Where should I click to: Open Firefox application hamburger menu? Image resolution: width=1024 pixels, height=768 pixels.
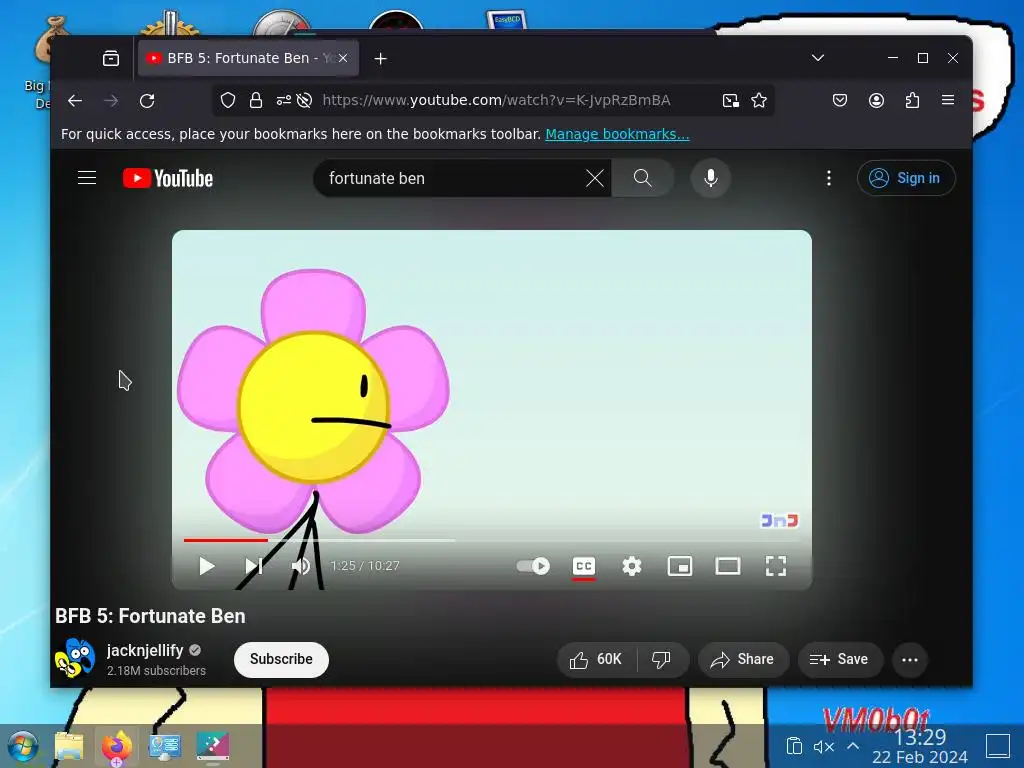point(948,100)
